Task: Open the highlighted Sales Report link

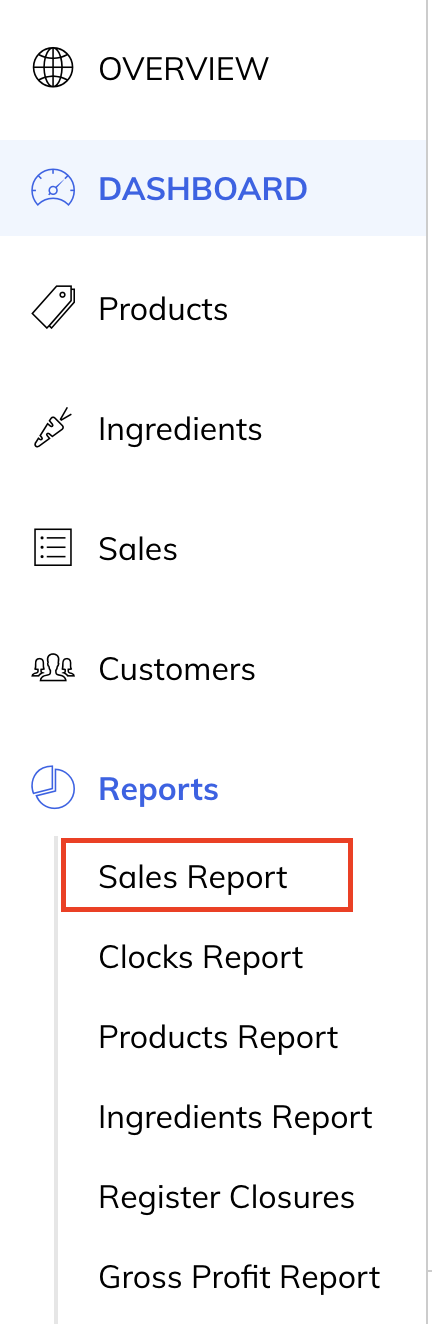Action: pos(207,877)
